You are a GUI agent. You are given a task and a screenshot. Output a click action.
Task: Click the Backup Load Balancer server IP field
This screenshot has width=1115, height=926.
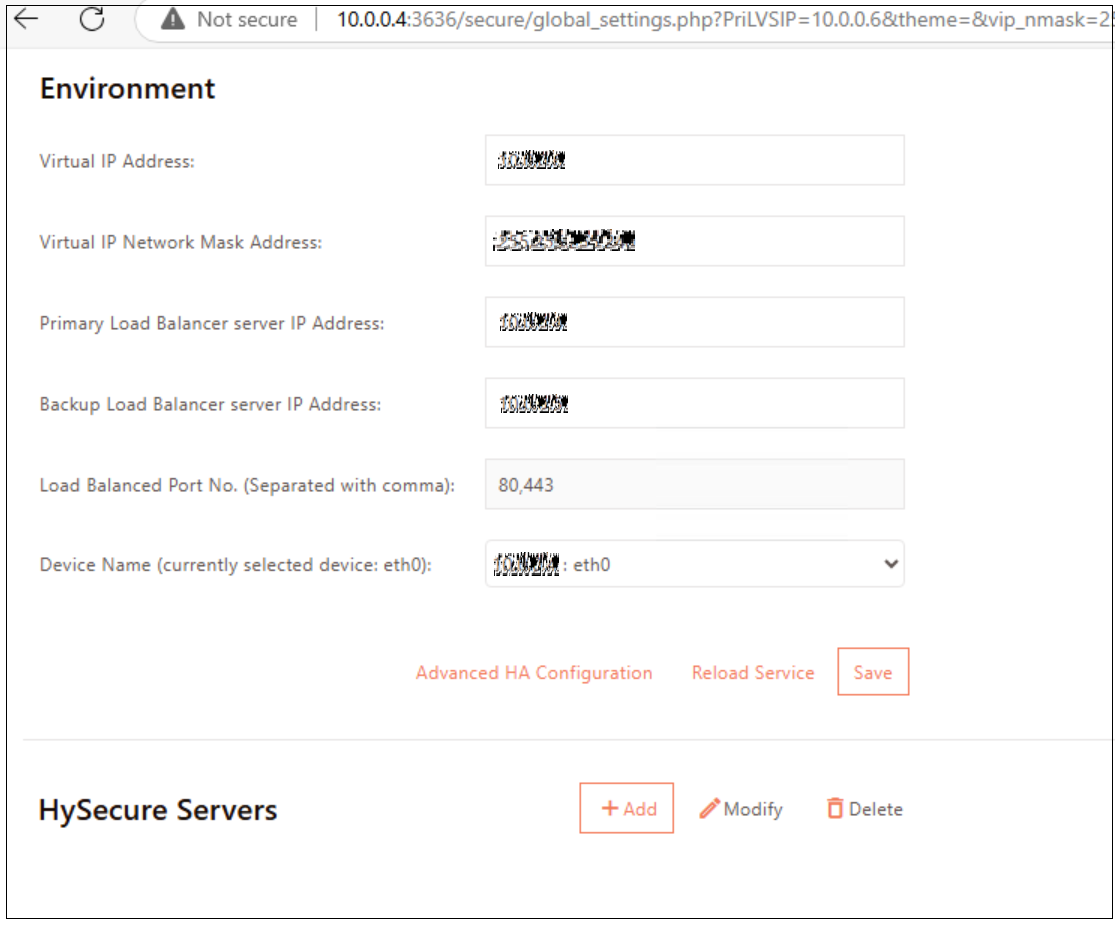[694, 403]
